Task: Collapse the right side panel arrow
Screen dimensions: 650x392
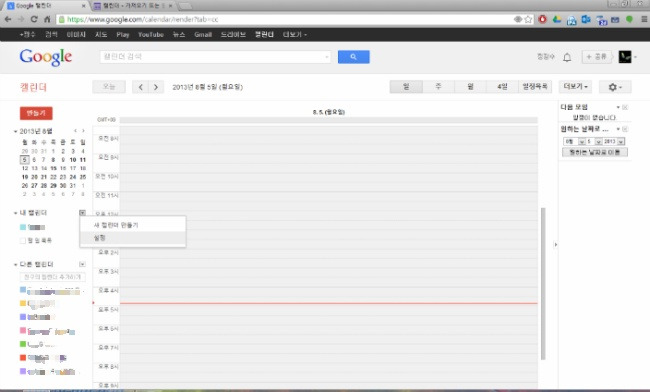Action: click(x=555, y=244)
